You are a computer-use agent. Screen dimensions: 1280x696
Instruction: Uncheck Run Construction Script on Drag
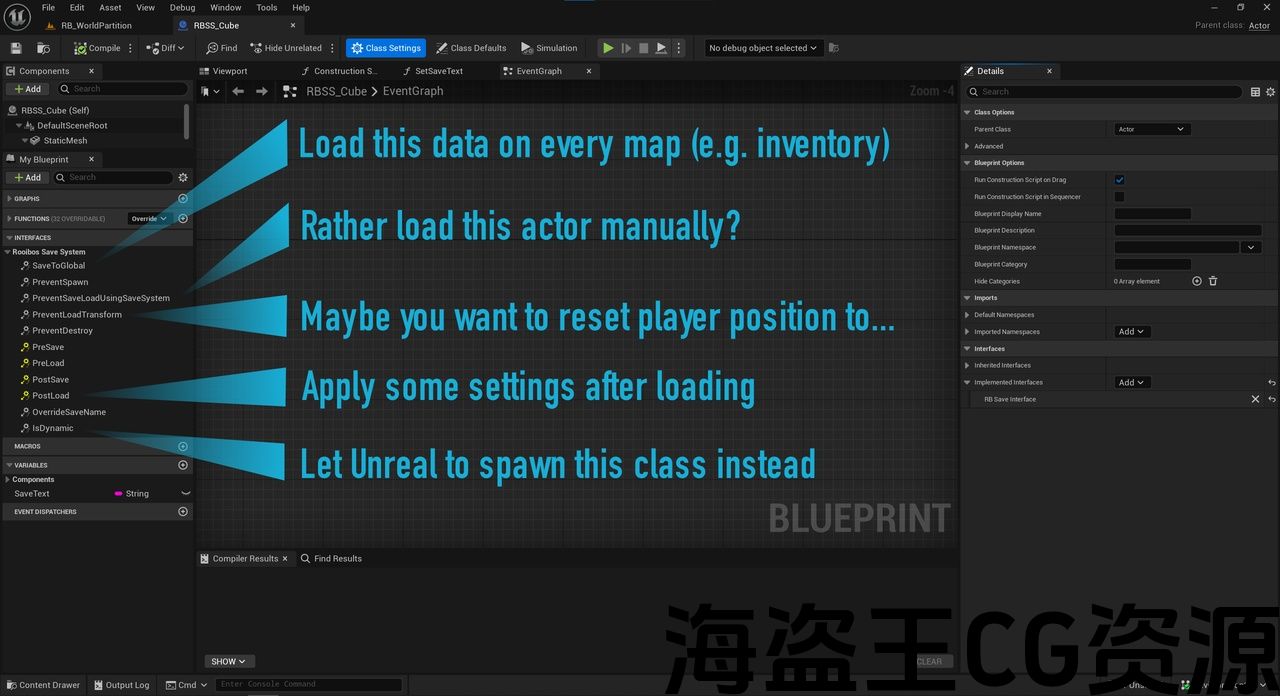tap(1119, 180)
